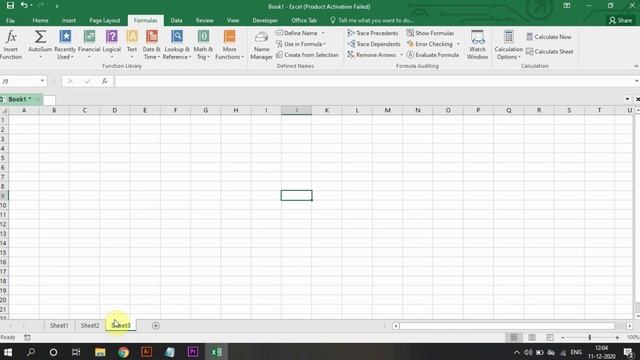Select the Book1 document tab
Viewport: 640px width, 360px height.
click(19, 99)
